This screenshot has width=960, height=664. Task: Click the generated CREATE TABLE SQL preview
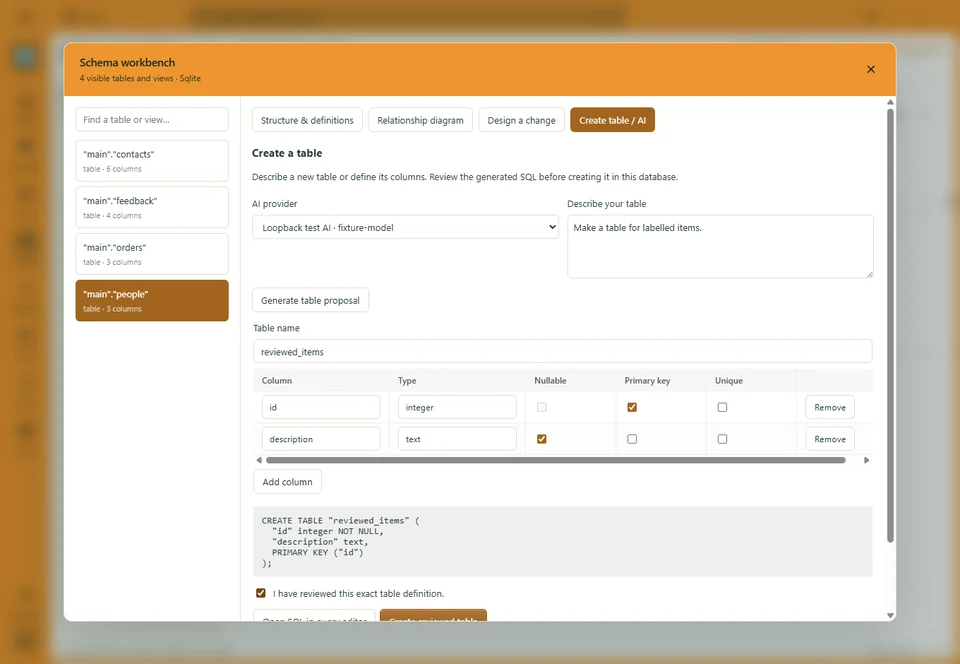[x=563, y=542]
